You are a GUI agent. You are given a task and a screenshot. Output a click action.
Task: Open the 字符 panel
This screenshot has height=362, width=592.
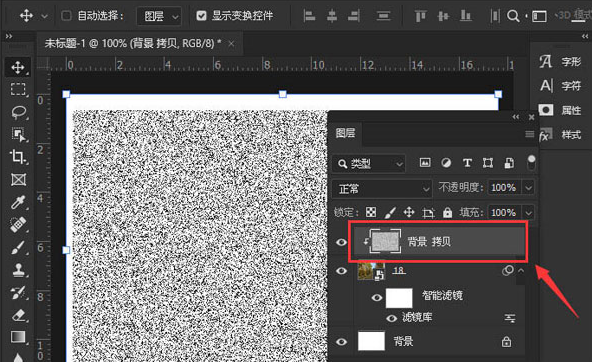pos(560,86)
